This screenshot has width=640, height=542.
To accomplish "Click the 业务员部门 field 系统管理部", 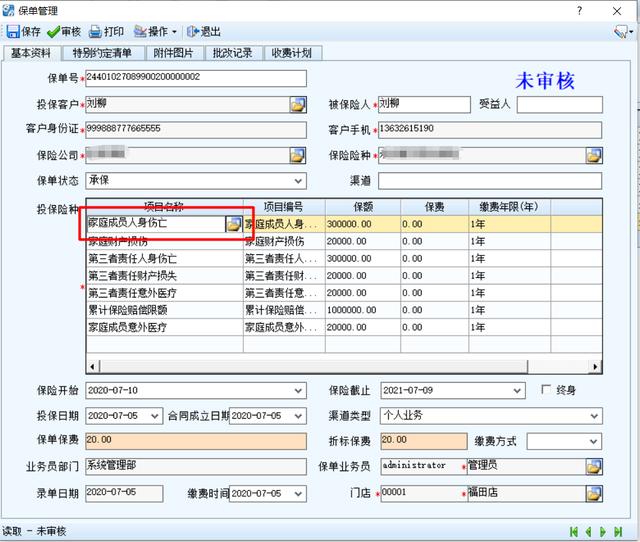I will pos(196,466).
